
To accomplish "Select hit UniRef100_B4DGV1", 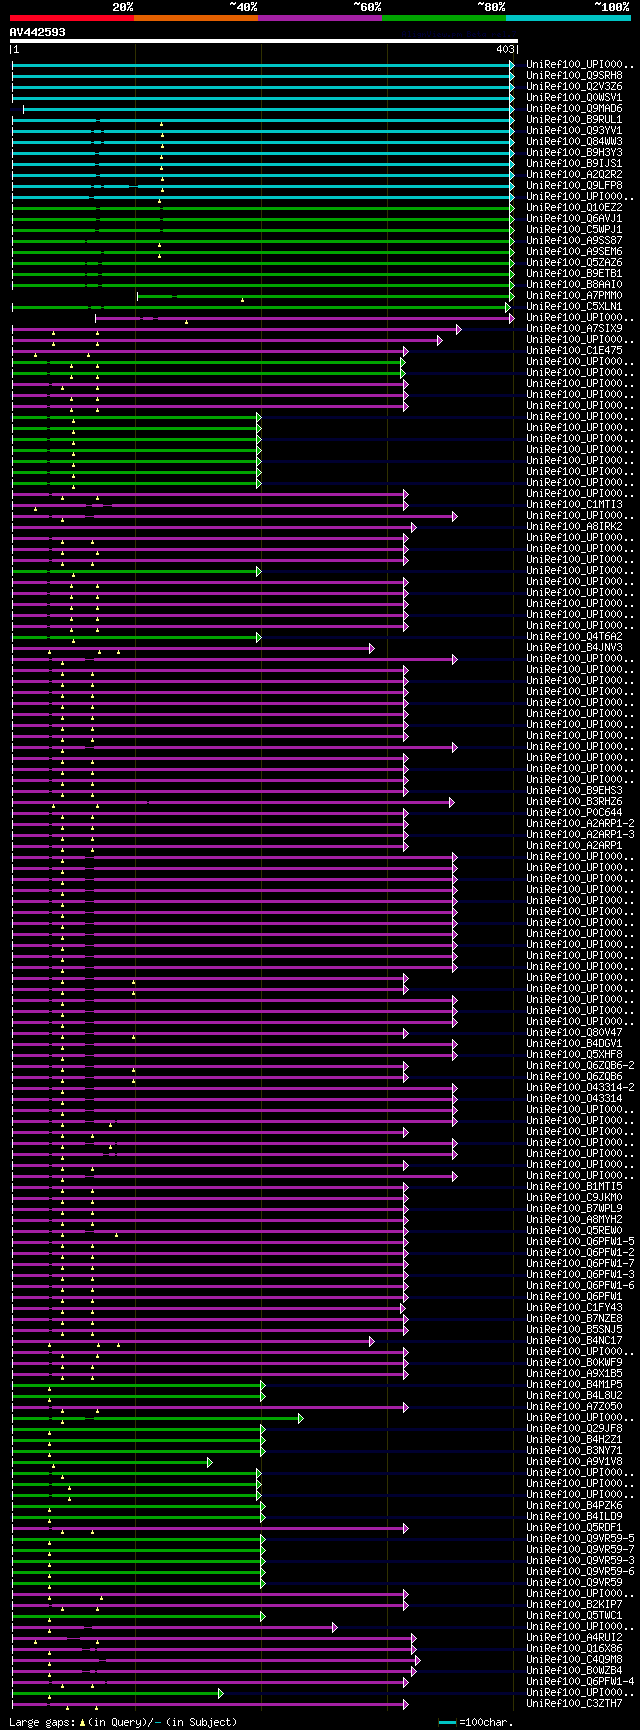I will 574,1043.
